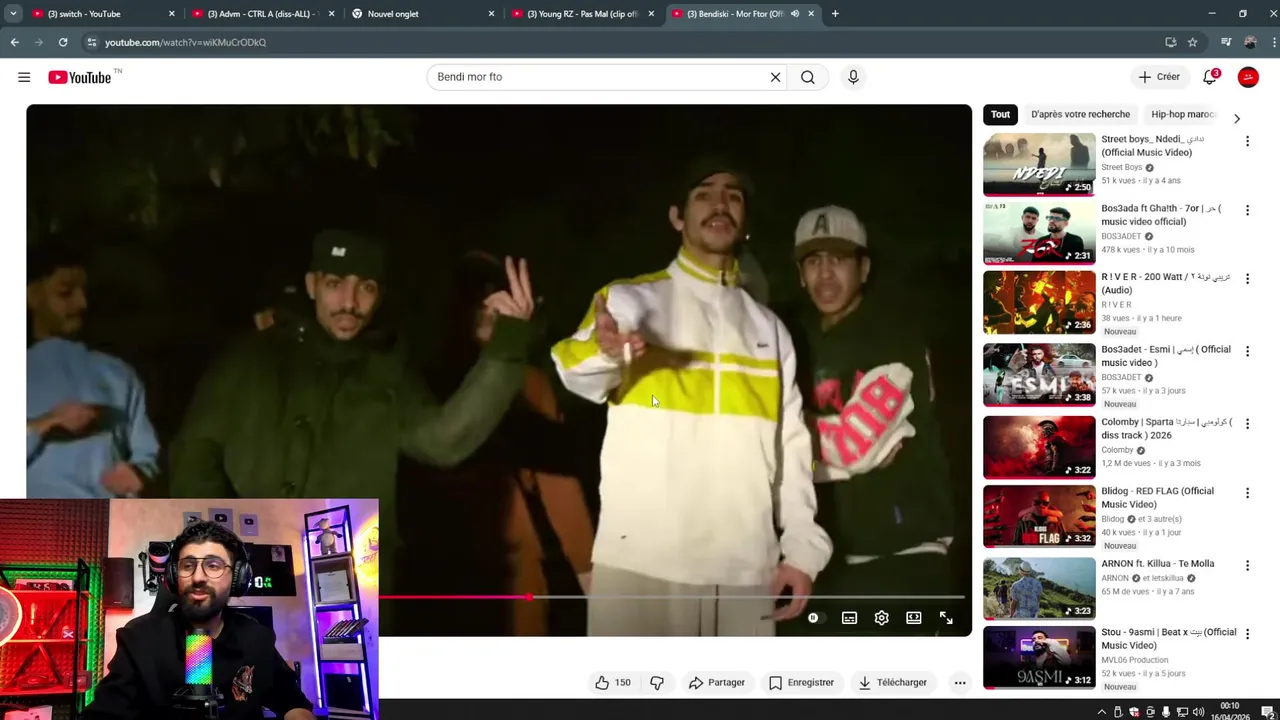
Task: Open the YouTube hamburger guide menu
Action: [24, 77]
